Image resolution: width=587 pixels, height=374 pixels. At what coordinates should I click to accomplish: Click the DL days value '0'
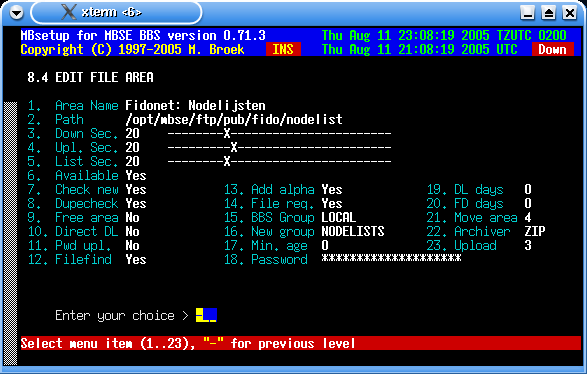pos(528,189)
